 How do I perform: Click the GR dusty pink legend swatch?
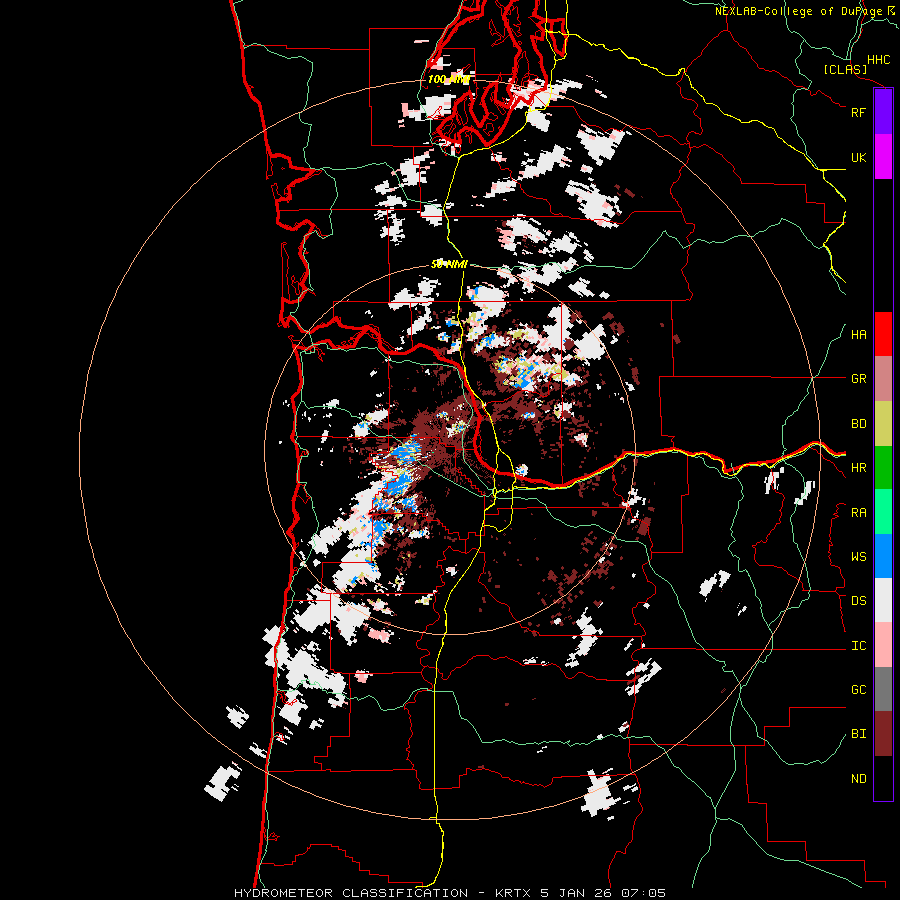pos(883,379)
